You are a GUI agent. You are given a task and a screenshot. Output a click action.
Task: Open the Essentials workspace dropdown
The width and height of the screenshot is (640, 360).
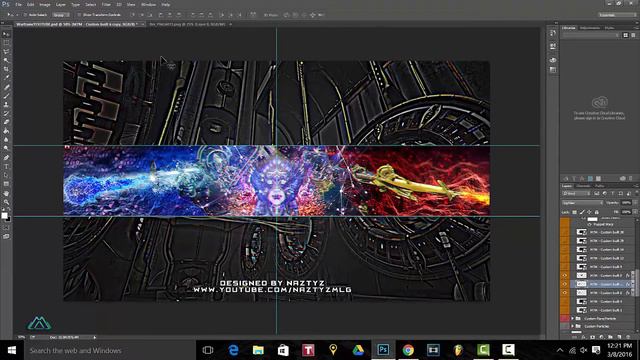pyautogui.click(x=617, y=15)
